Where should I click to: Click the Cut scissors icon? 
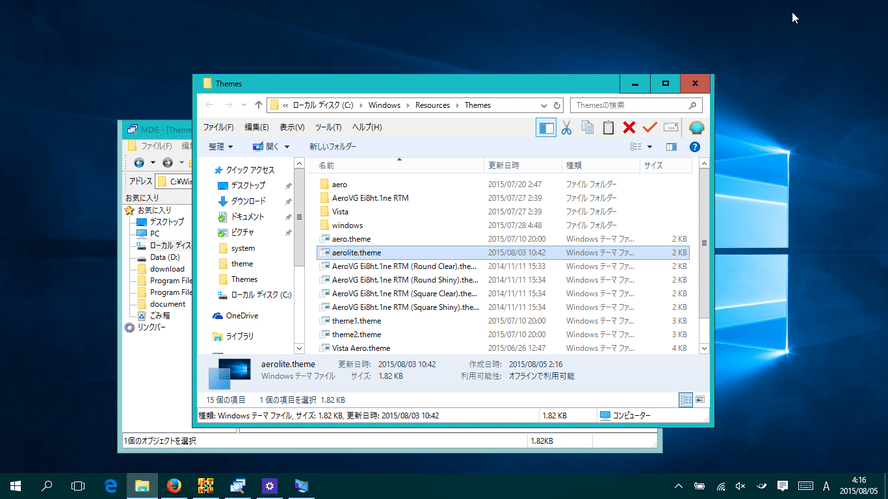pyautogui.click(x=566, y=128)
